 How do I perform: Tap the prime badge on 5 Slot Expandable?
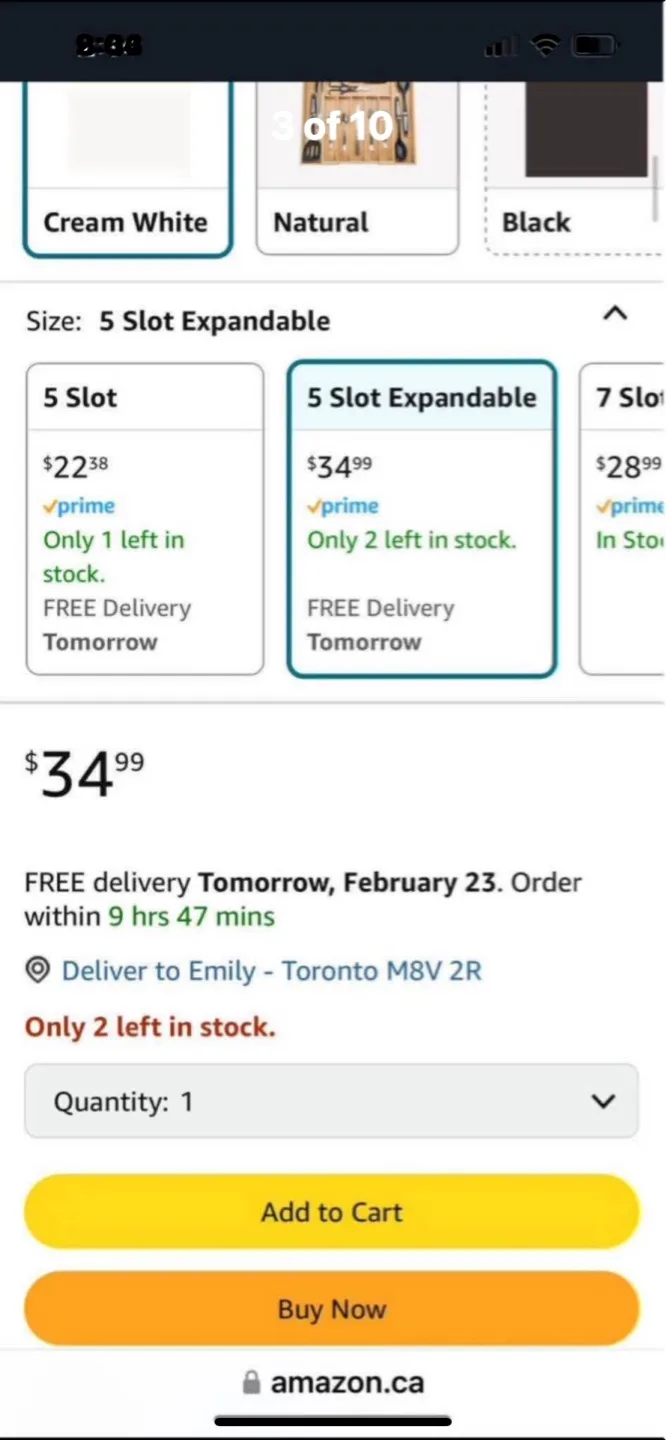point(342,506)
